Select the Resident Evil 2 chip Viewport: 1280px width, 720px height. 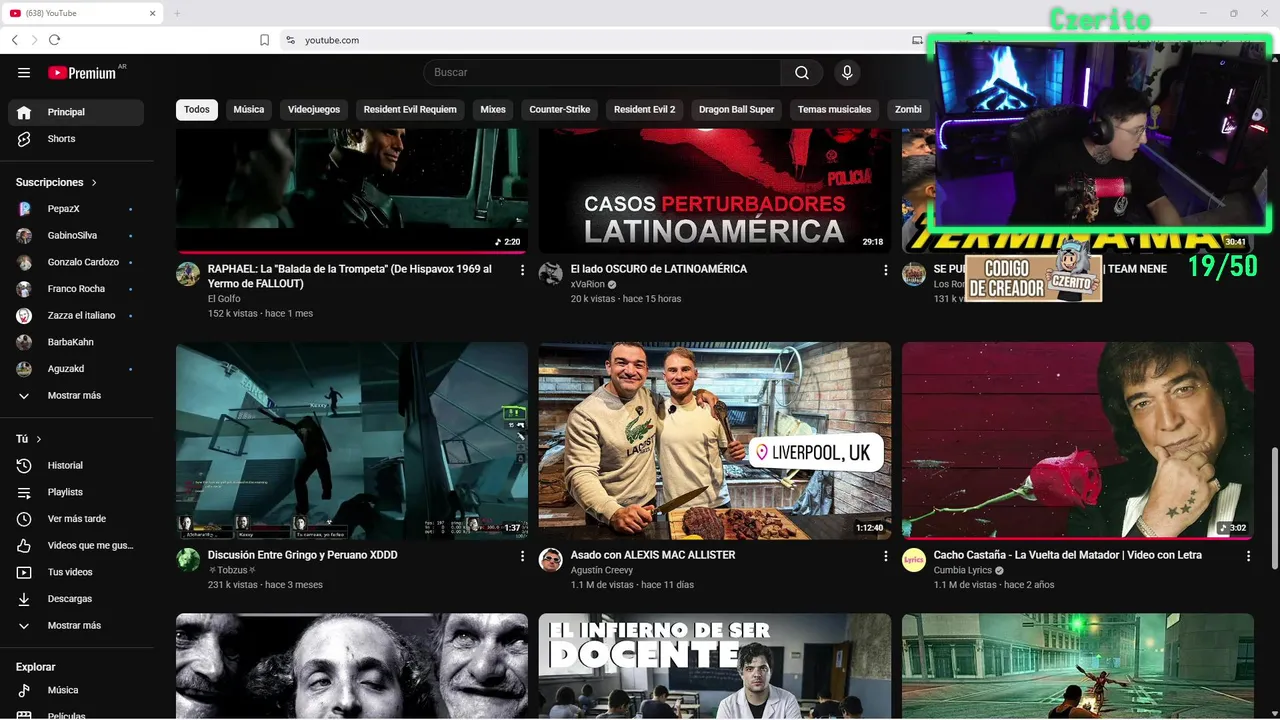pyautogui.click(x=645, y=109)
